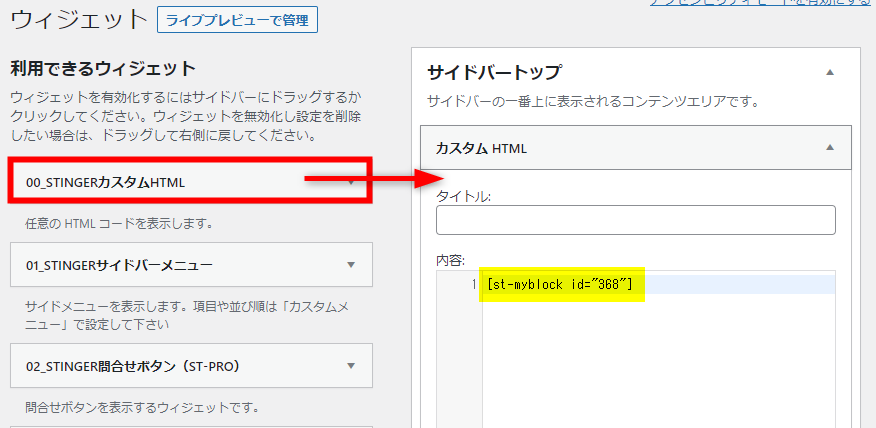The height and width of the screenshot is (428, 876).
Task: Select the 00_STINGERカスタムHTML widget title
Action: [x=105, y=182]
